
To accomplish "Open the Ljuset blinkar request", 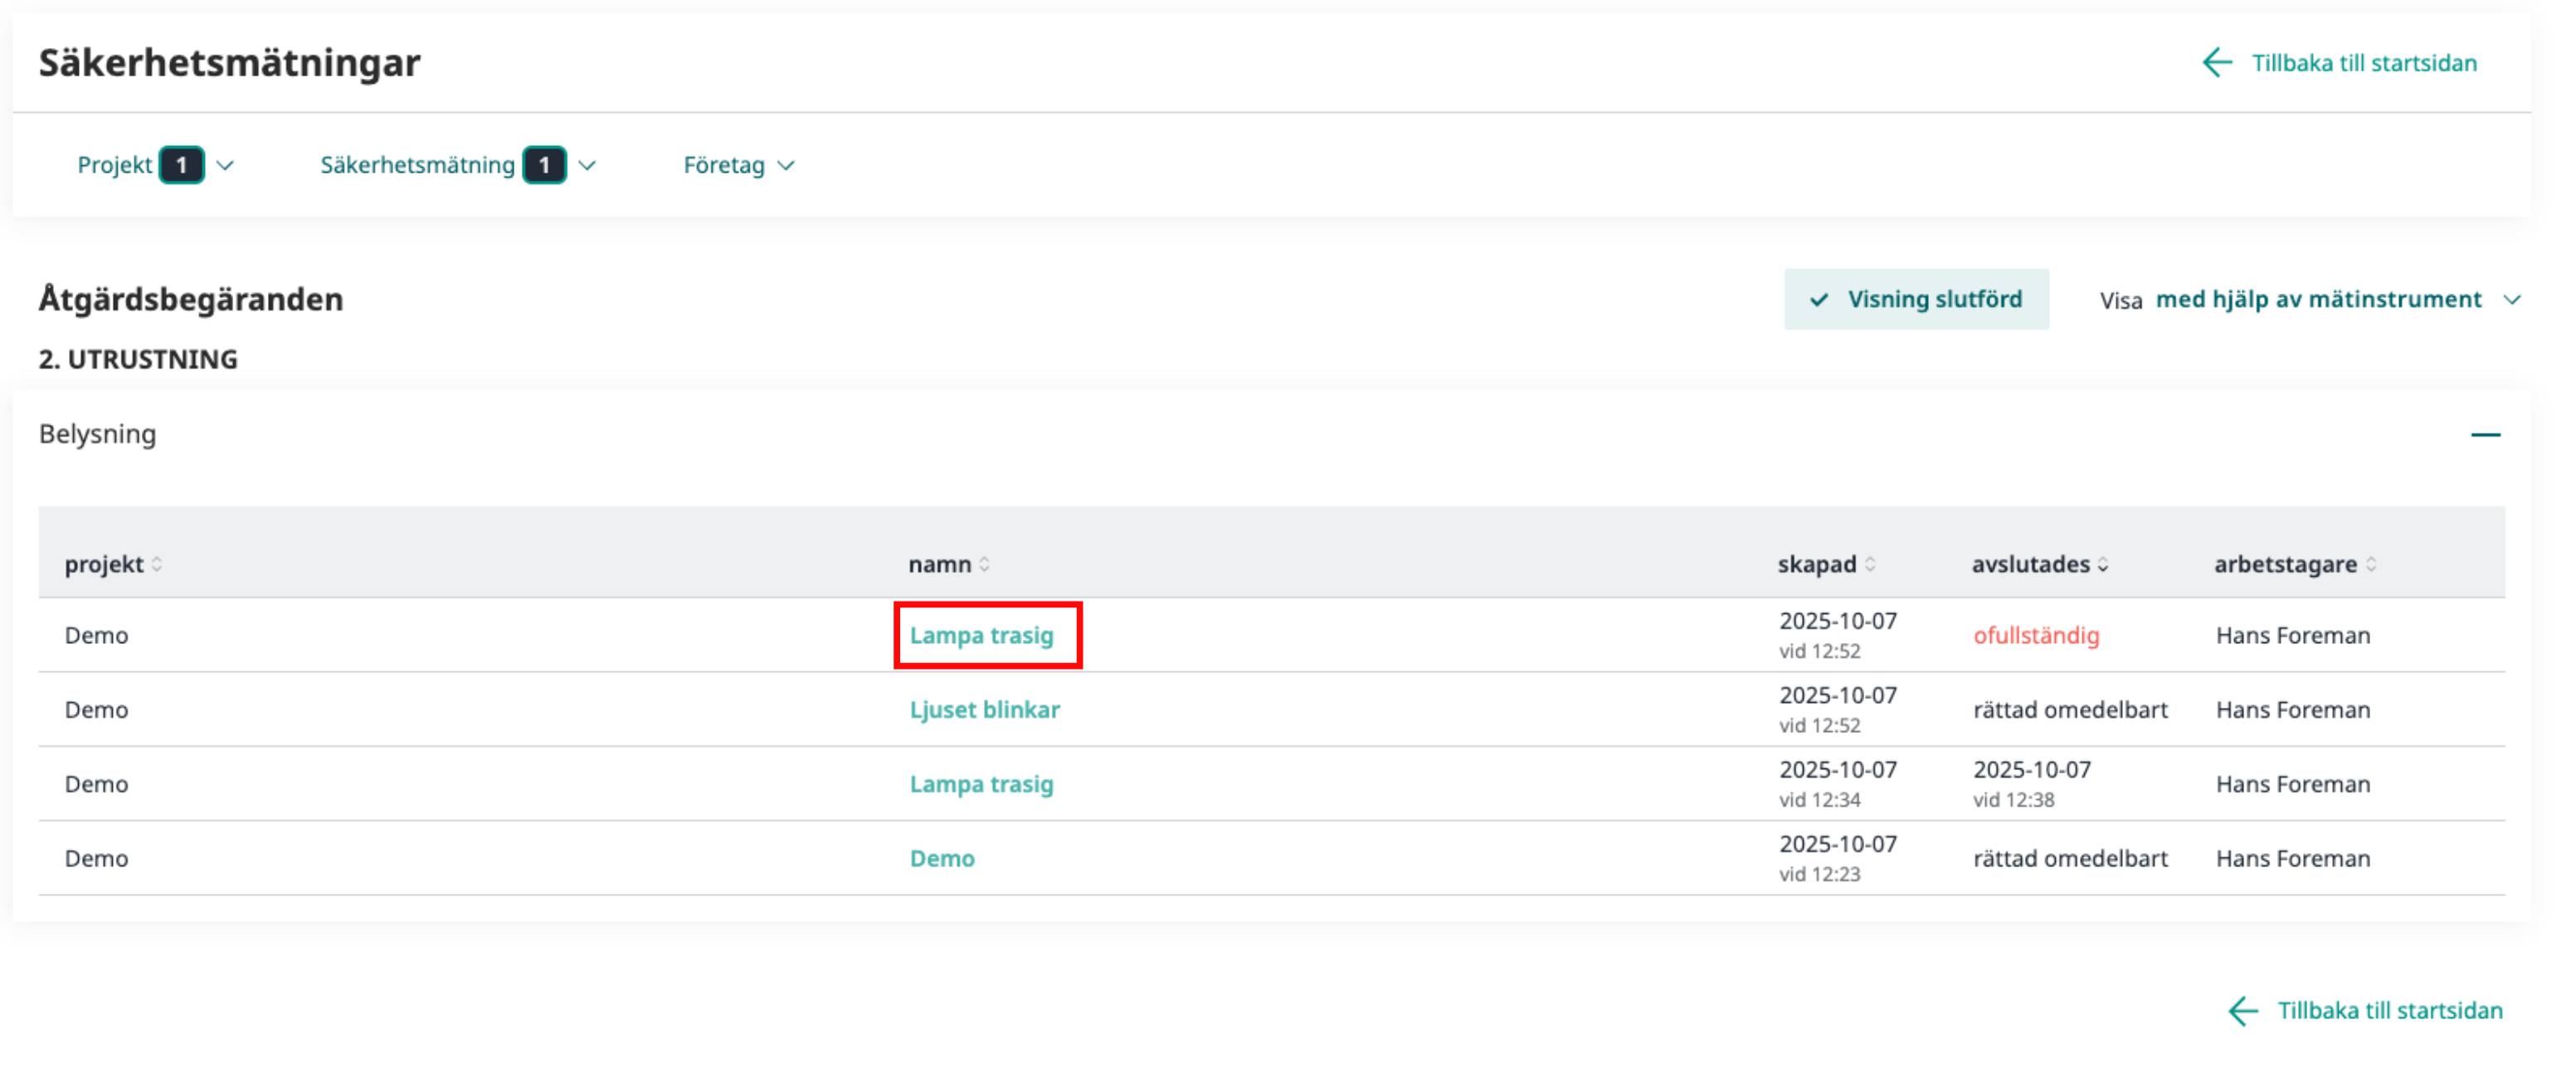I will [984, 710].
